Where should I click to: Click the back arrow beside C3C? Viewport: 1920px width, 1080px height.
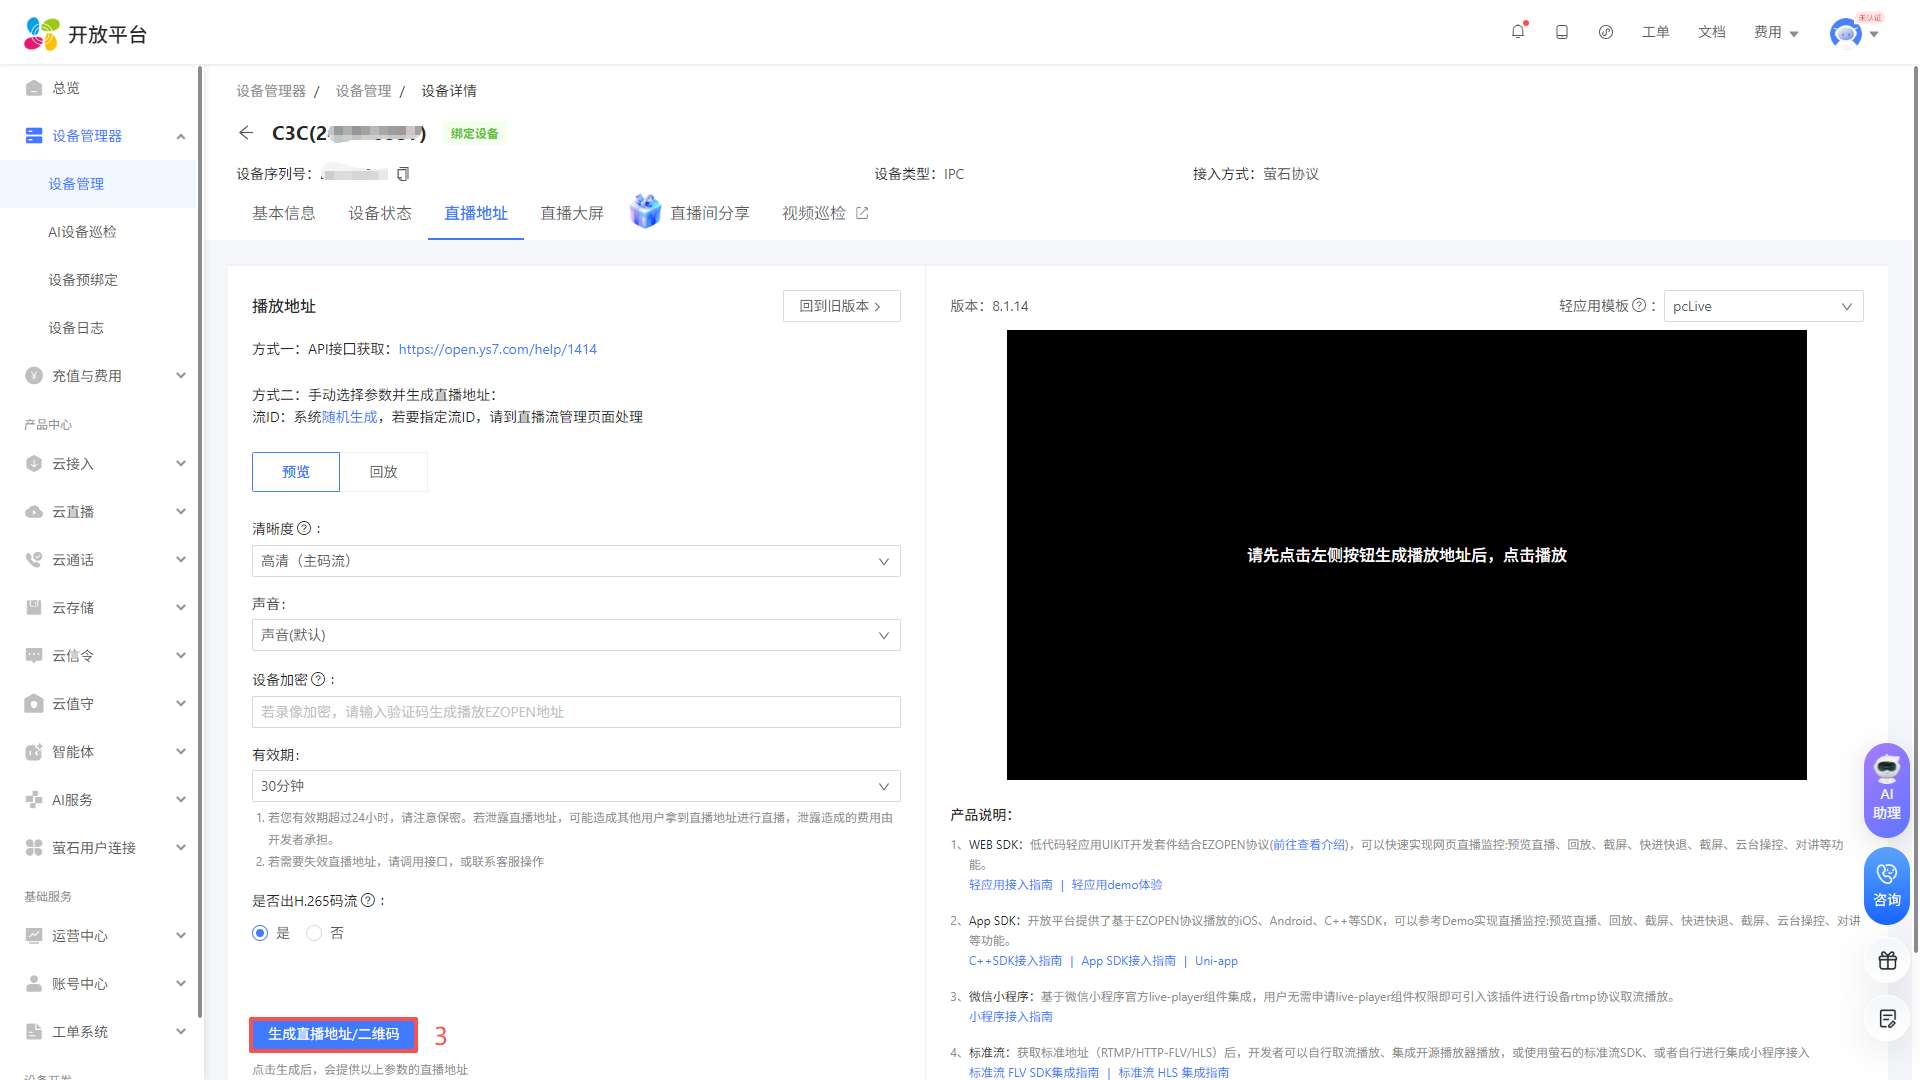tap(246, 133)
